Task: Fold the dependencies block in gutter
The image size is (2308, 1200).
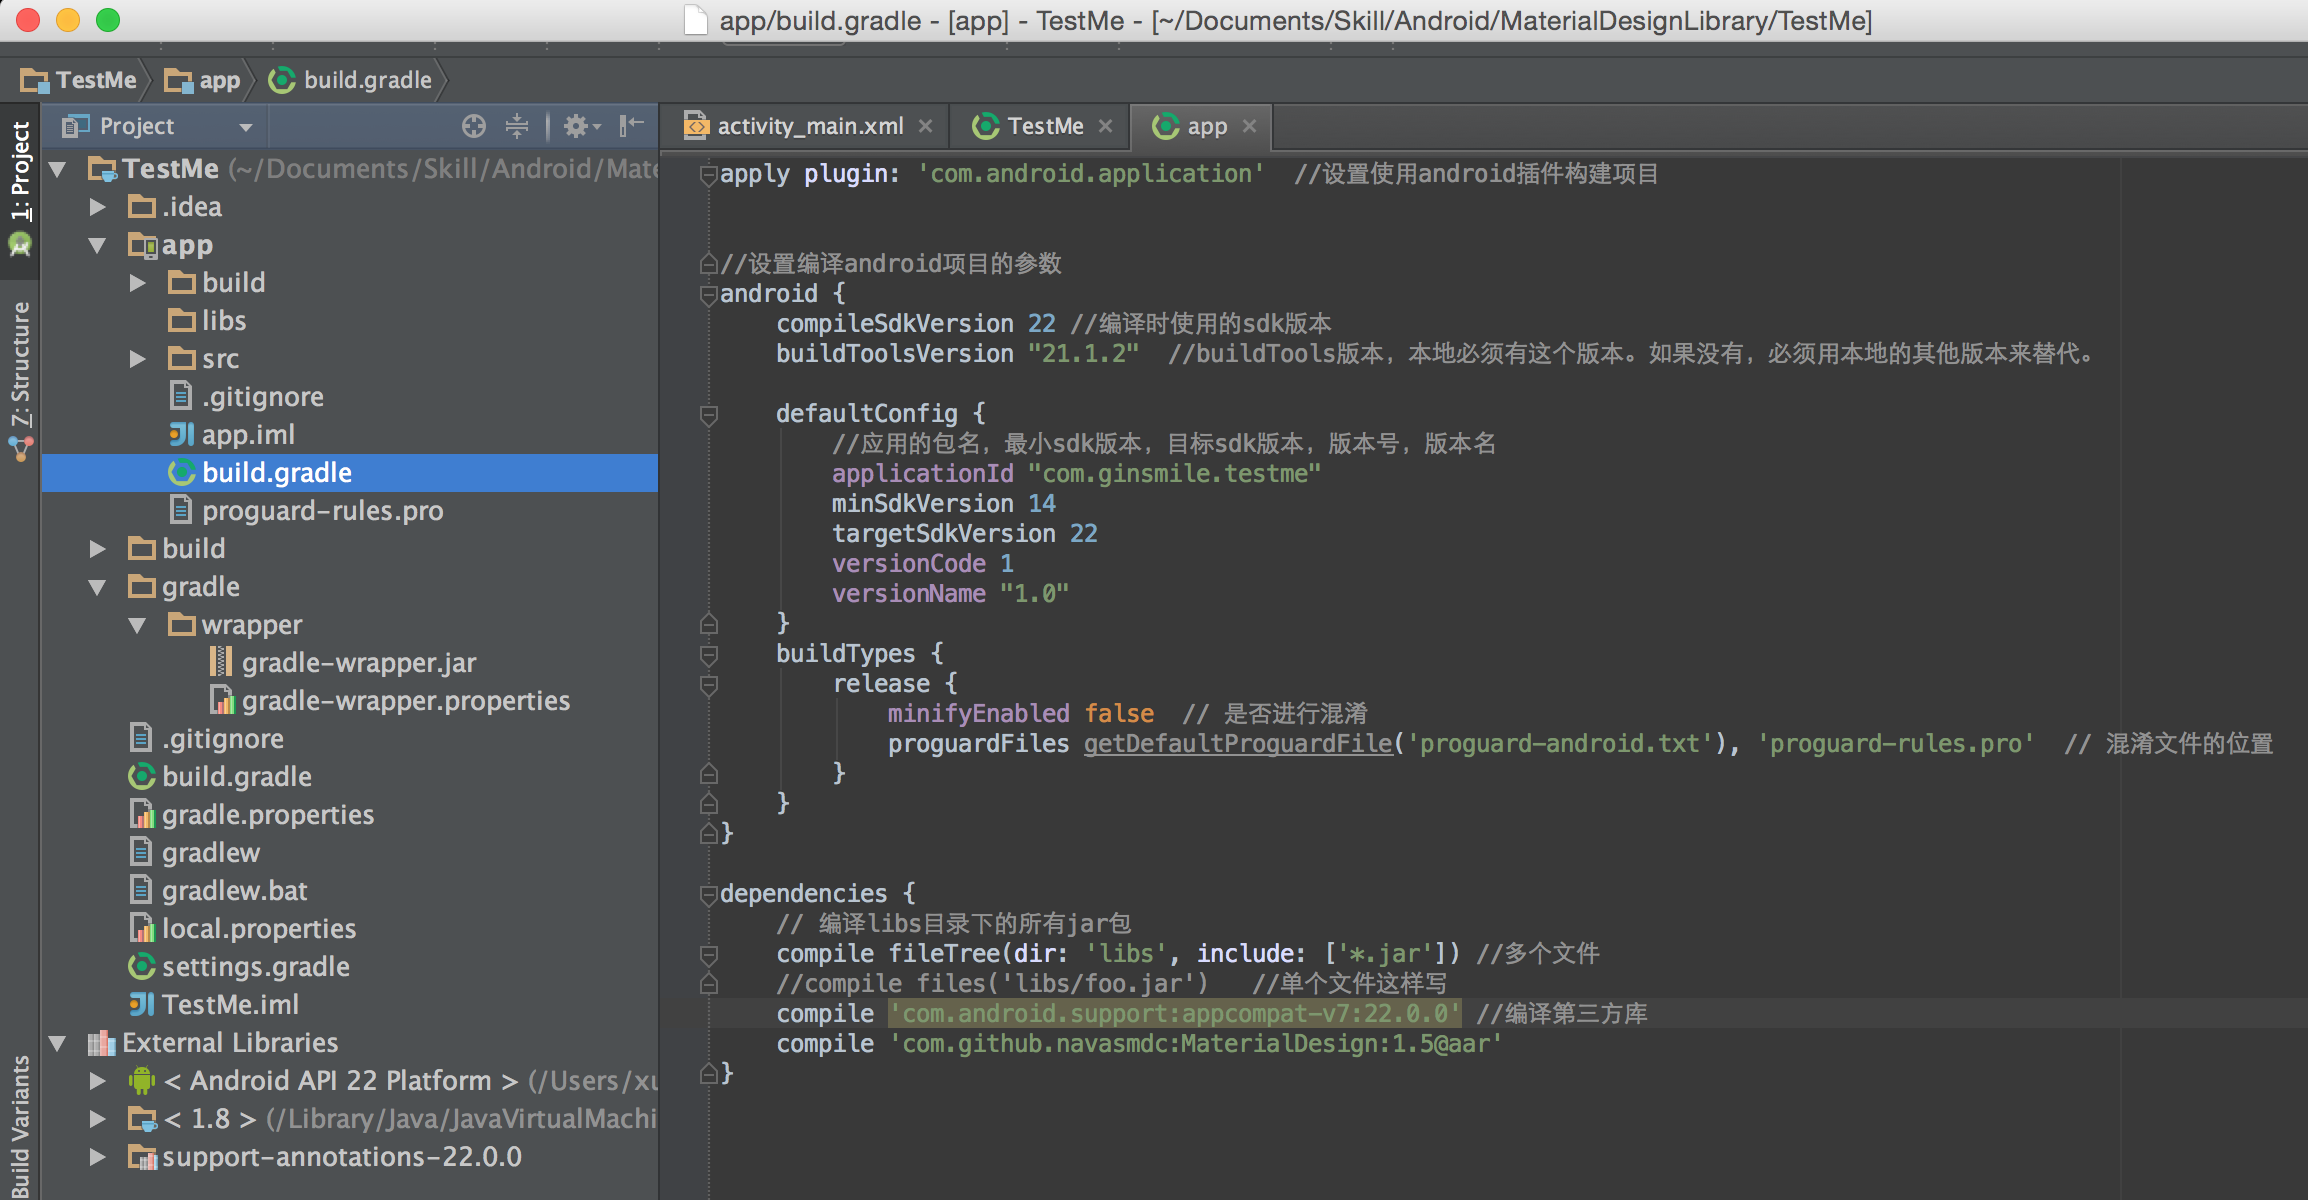Action: (709, 895)
